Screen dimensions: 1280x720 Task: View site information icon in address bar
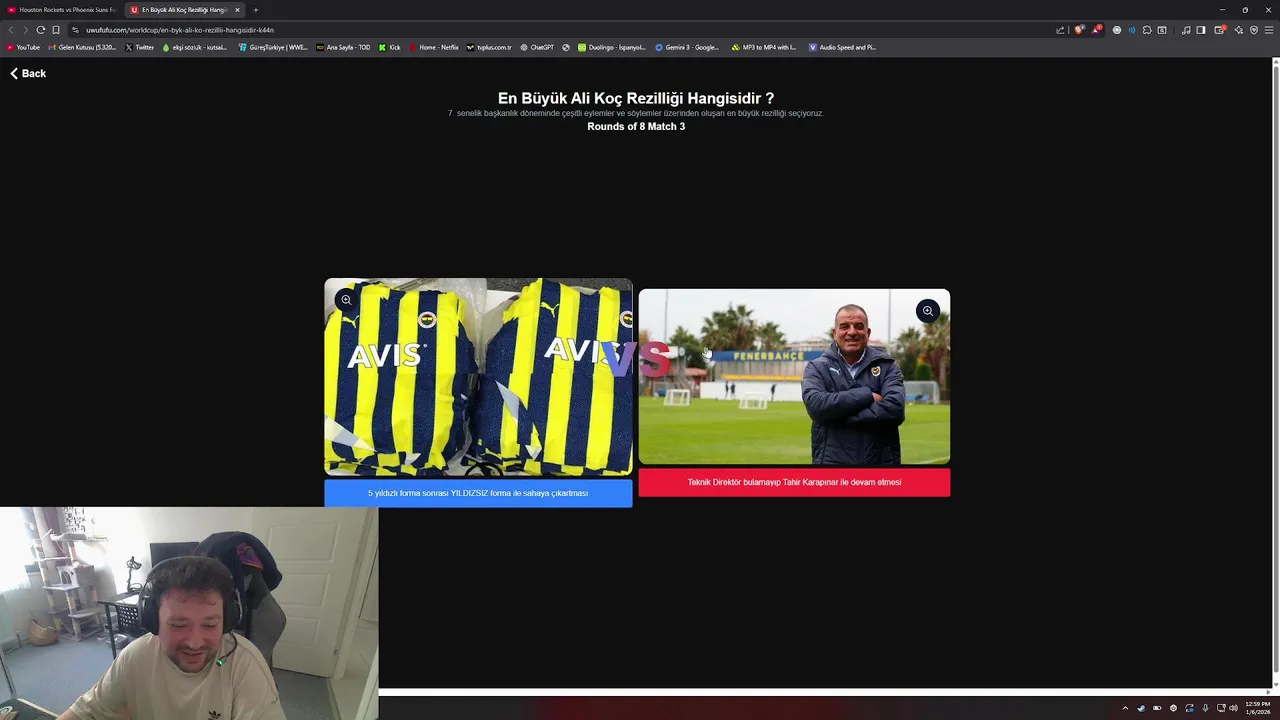point(75,30)
